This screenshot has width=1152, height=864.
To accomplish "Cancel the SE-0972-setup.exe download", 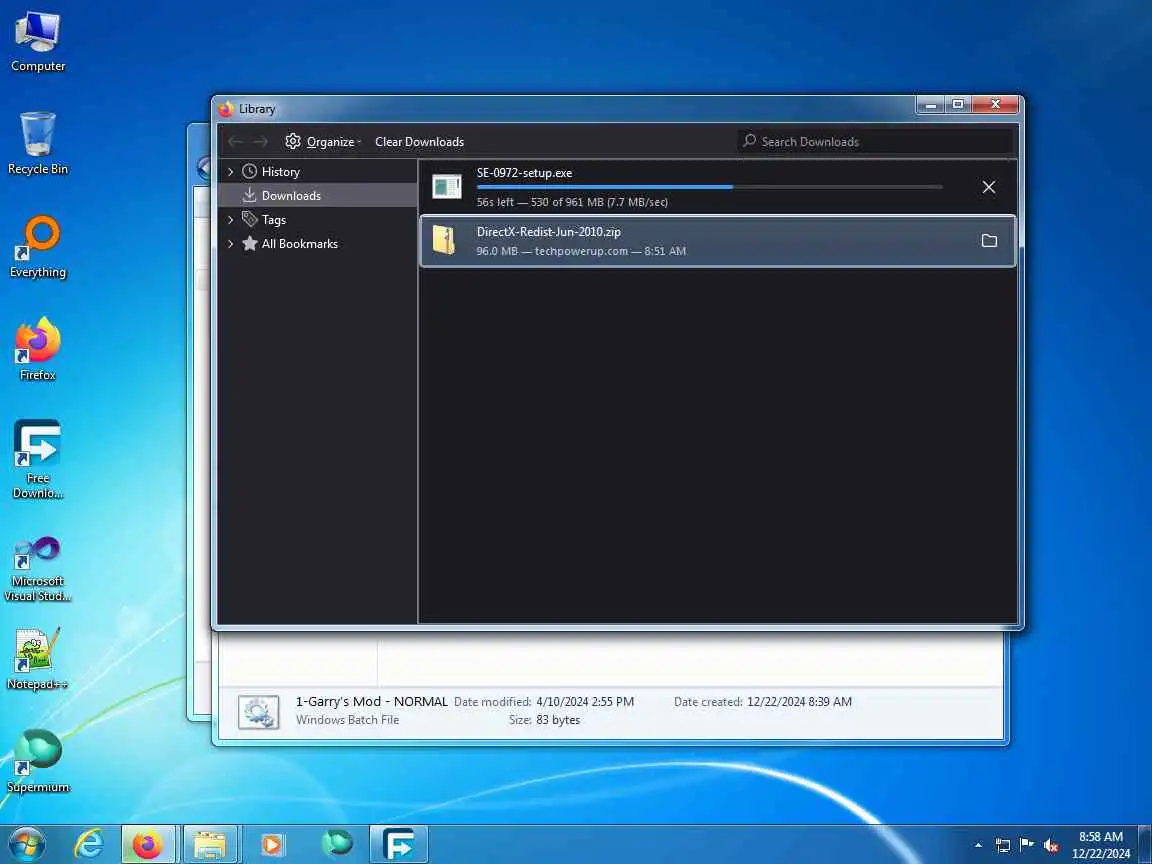I will pyautogui.click(x=989, y=187).
